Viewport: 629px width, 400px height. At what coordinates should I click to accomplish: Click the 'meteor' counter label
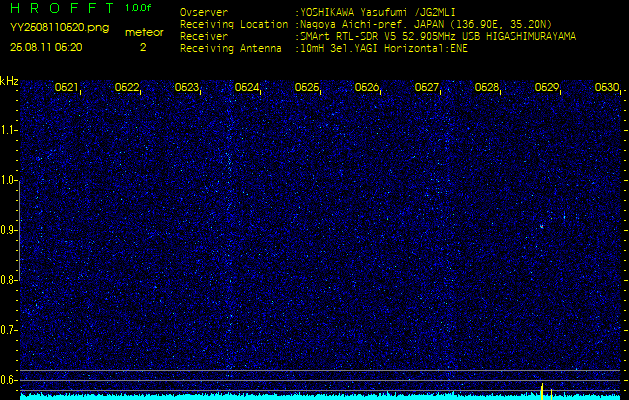coord(144,33)
